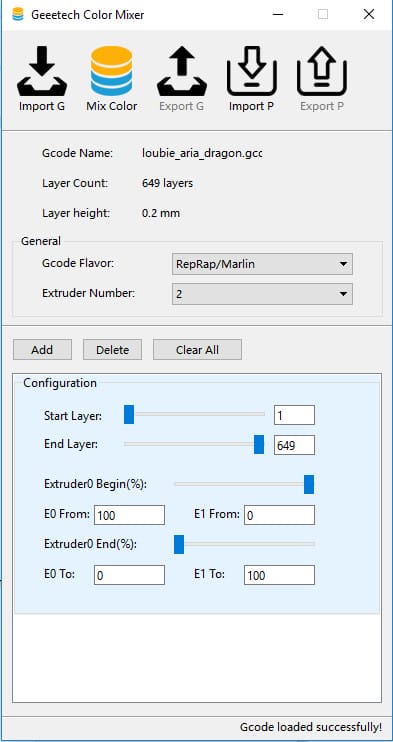Click the Extruder0 Begin(%) slider handle
This screenshot has width=393, height=742.
(309, 485)
